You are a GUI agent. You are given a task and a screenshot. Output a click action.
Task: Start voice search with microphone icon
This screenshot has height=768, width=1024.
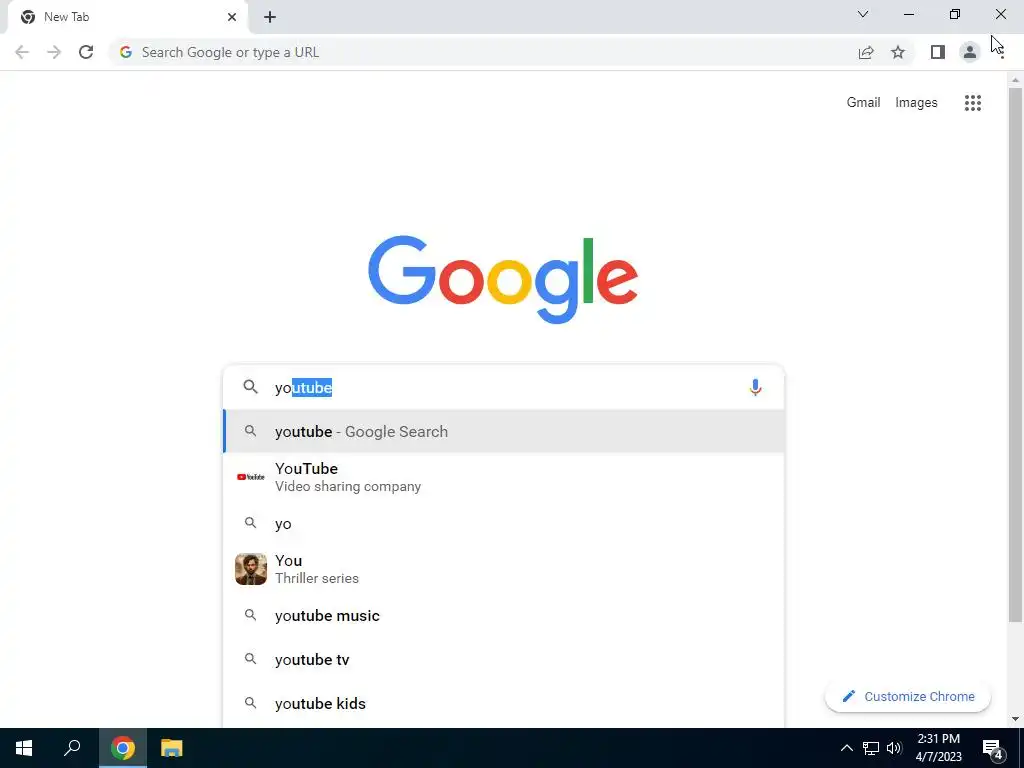point(755,387)
